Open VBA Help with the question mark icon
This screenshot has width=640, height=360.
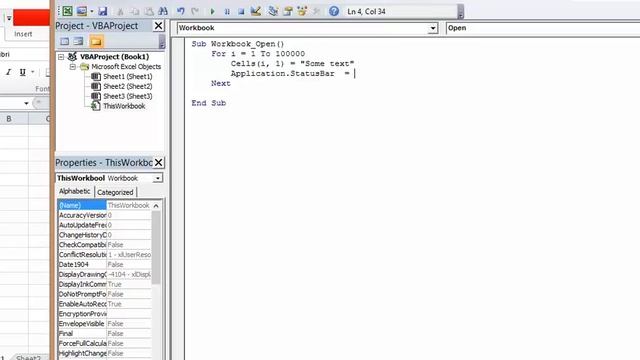pos(334,11)
